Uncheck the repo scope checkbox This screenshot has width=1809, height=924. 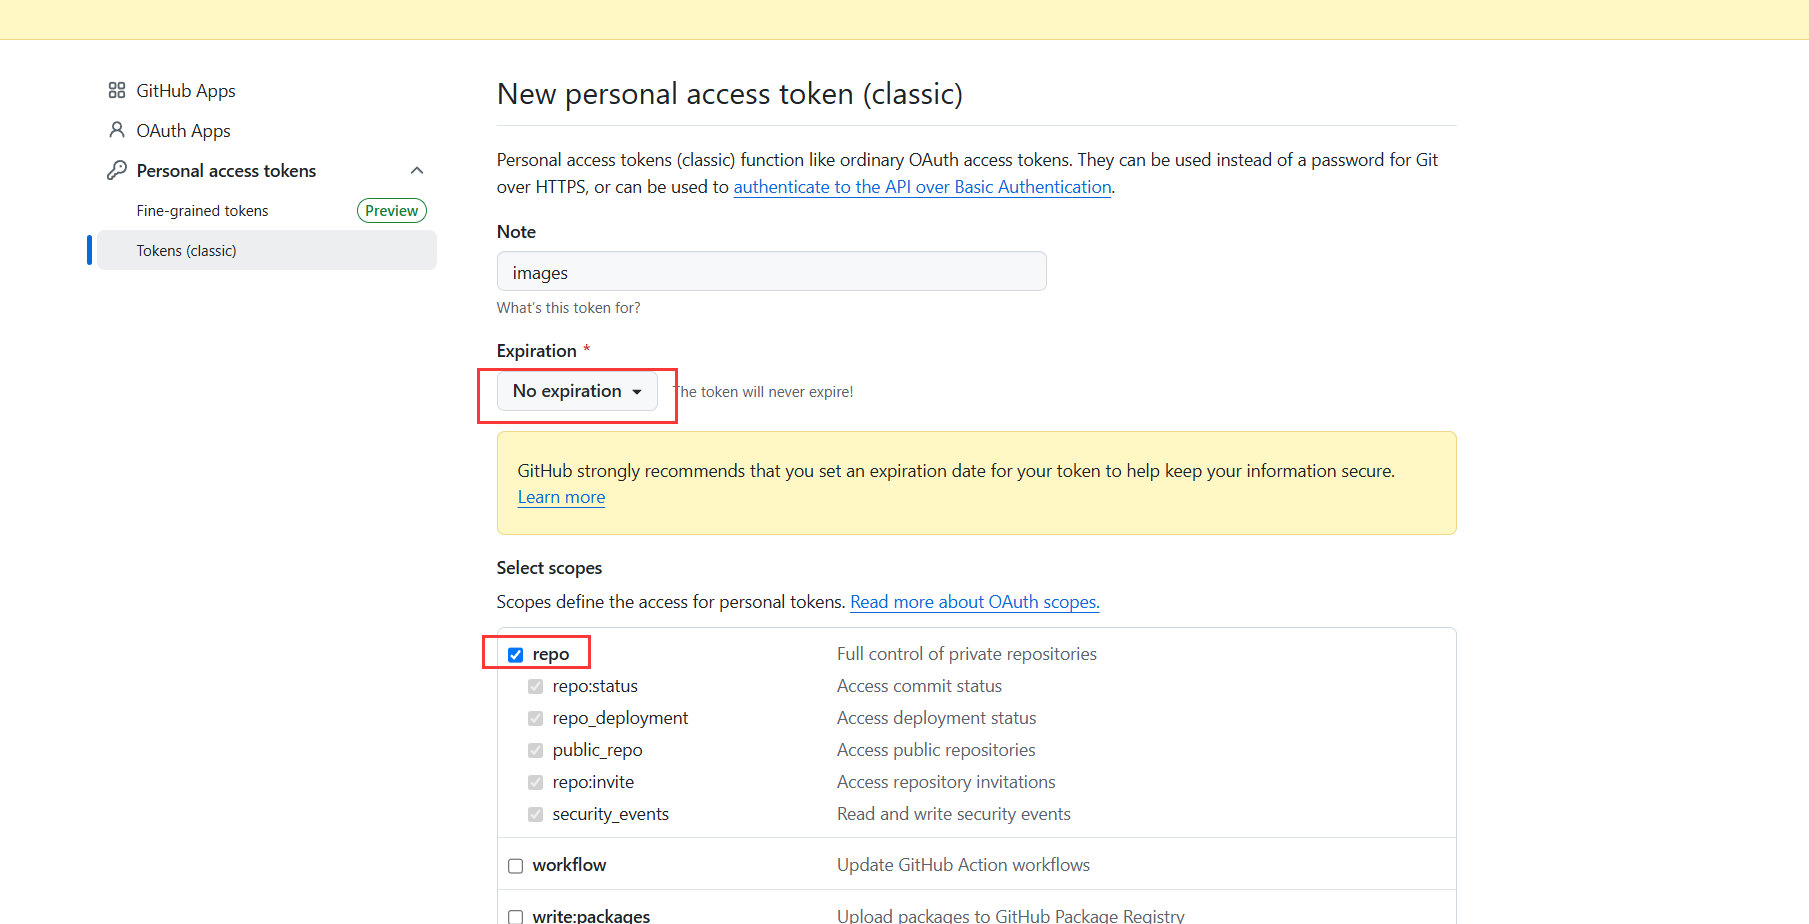(516, 655)
